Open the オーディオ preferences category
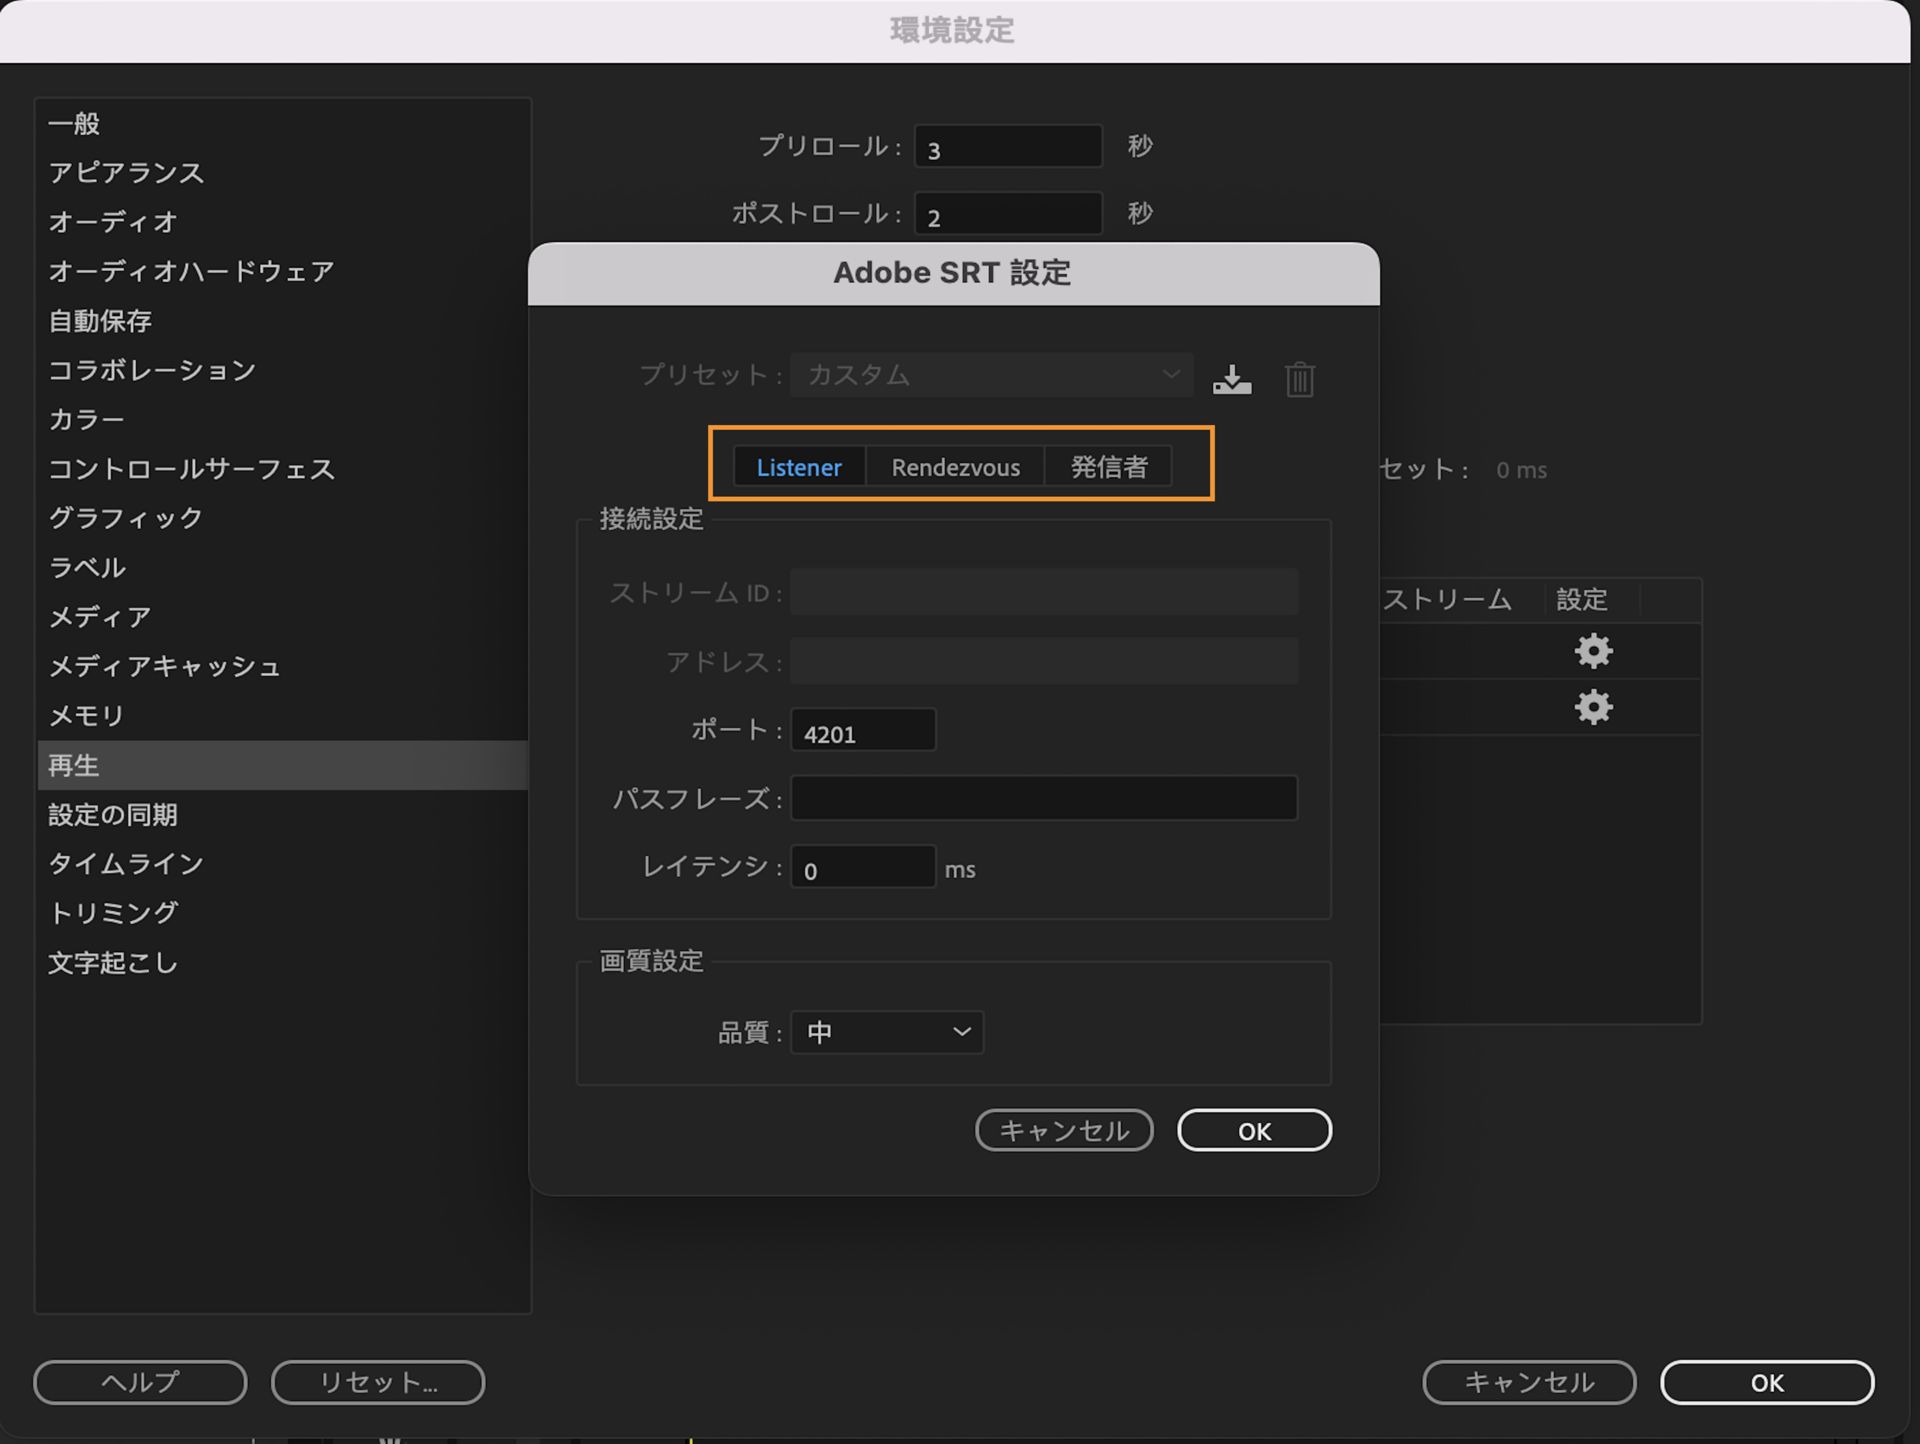This screenshot has height=1444, width=1920. click(110, 222)
